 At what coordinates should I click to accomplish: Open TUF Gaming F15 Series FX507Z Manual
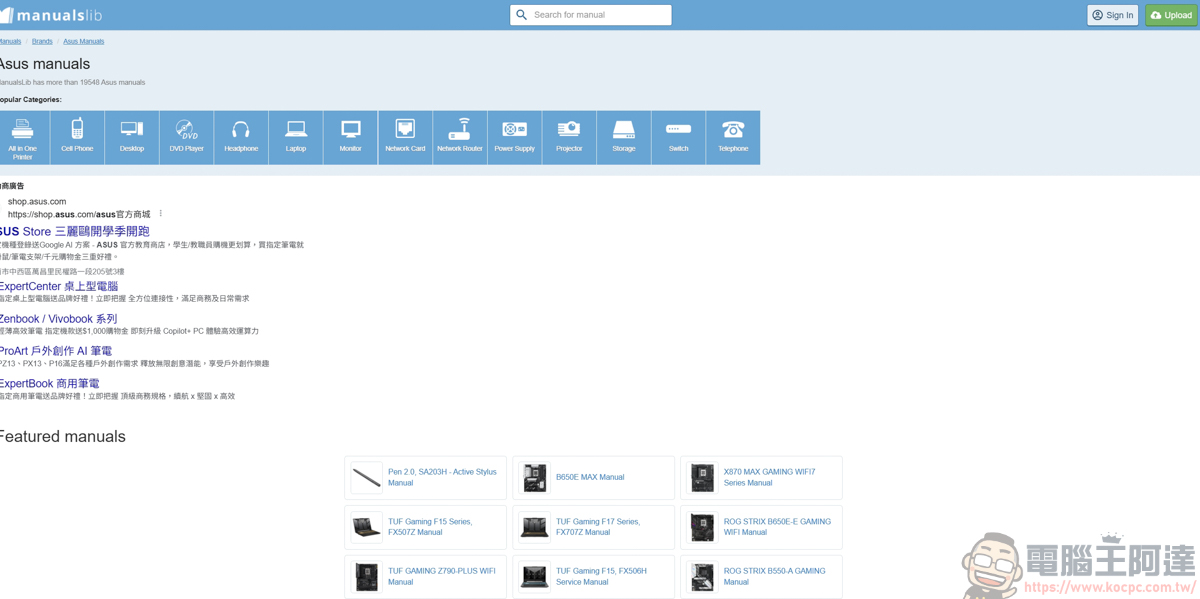point(430,527)
